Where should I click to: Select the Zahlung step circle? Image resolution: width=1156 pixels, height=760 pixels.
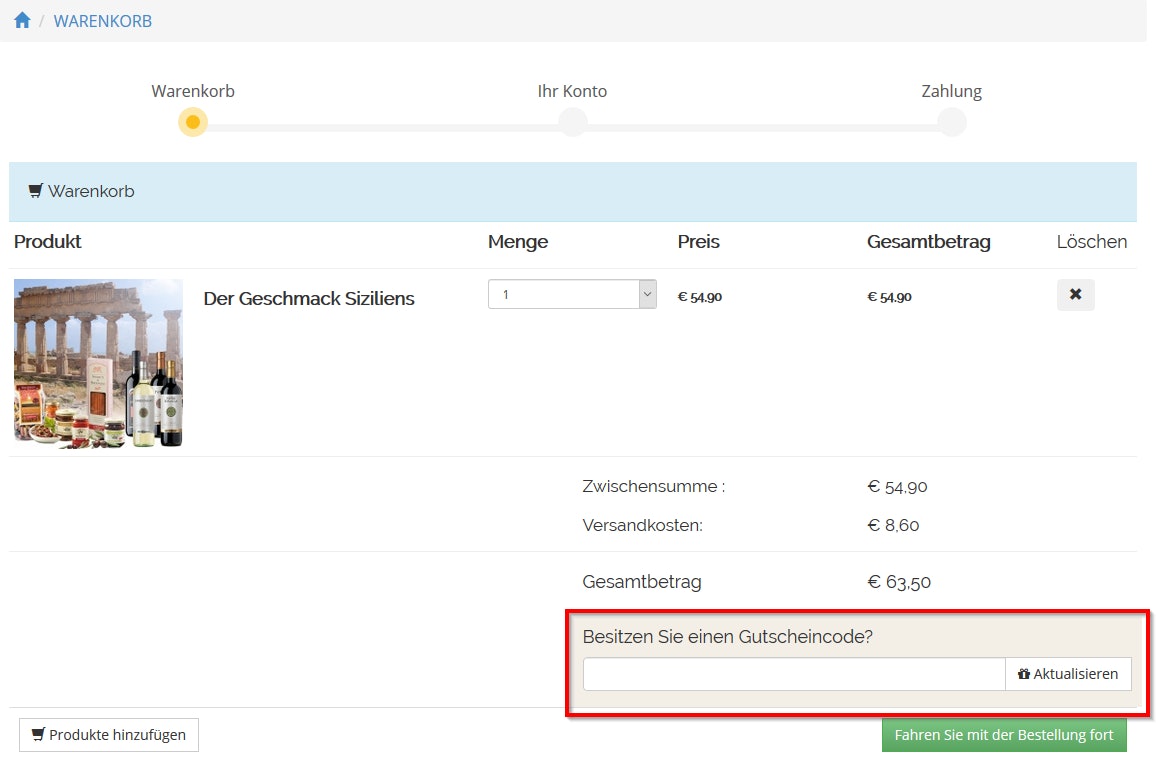(x=951, y=122)
